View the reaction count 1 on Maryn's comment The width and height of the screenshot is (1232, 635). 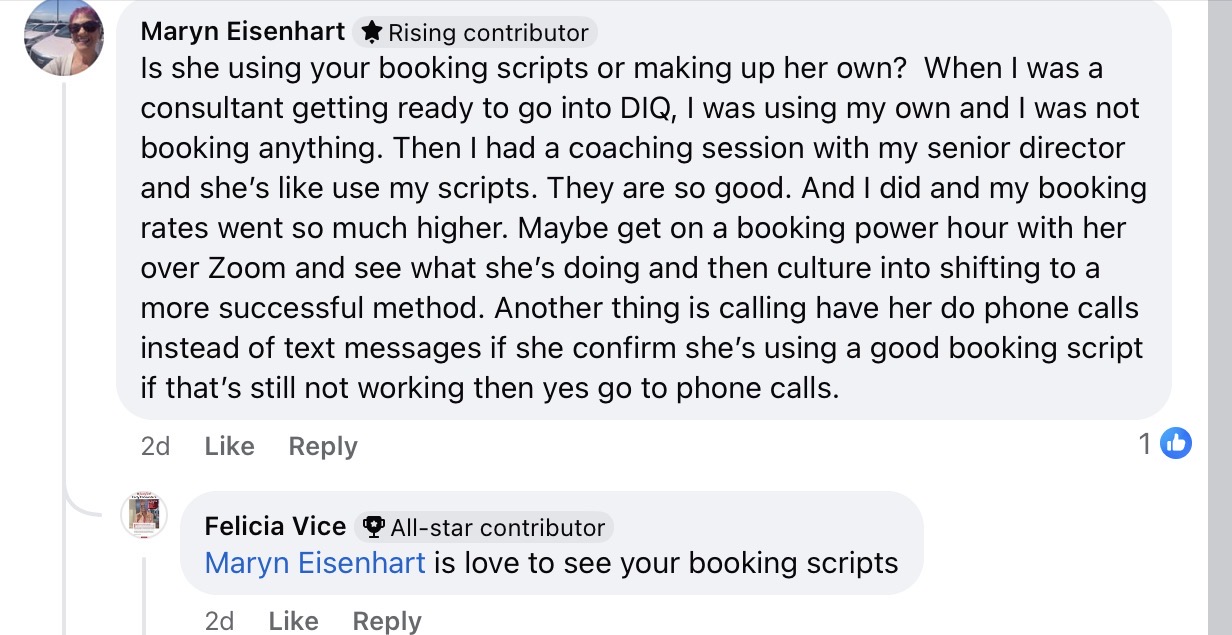(1145, 443)
